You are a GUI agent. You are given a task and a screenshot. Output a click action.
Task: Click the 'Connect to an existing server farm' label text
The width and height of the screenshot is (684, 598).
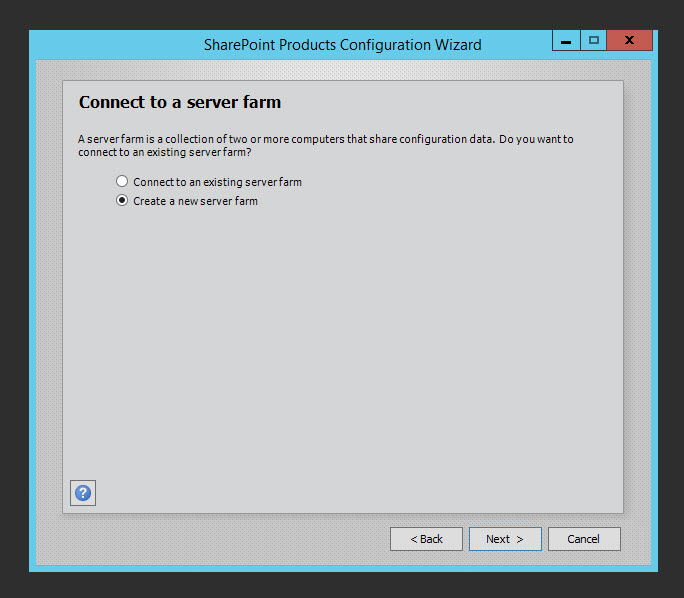point(217,182)
